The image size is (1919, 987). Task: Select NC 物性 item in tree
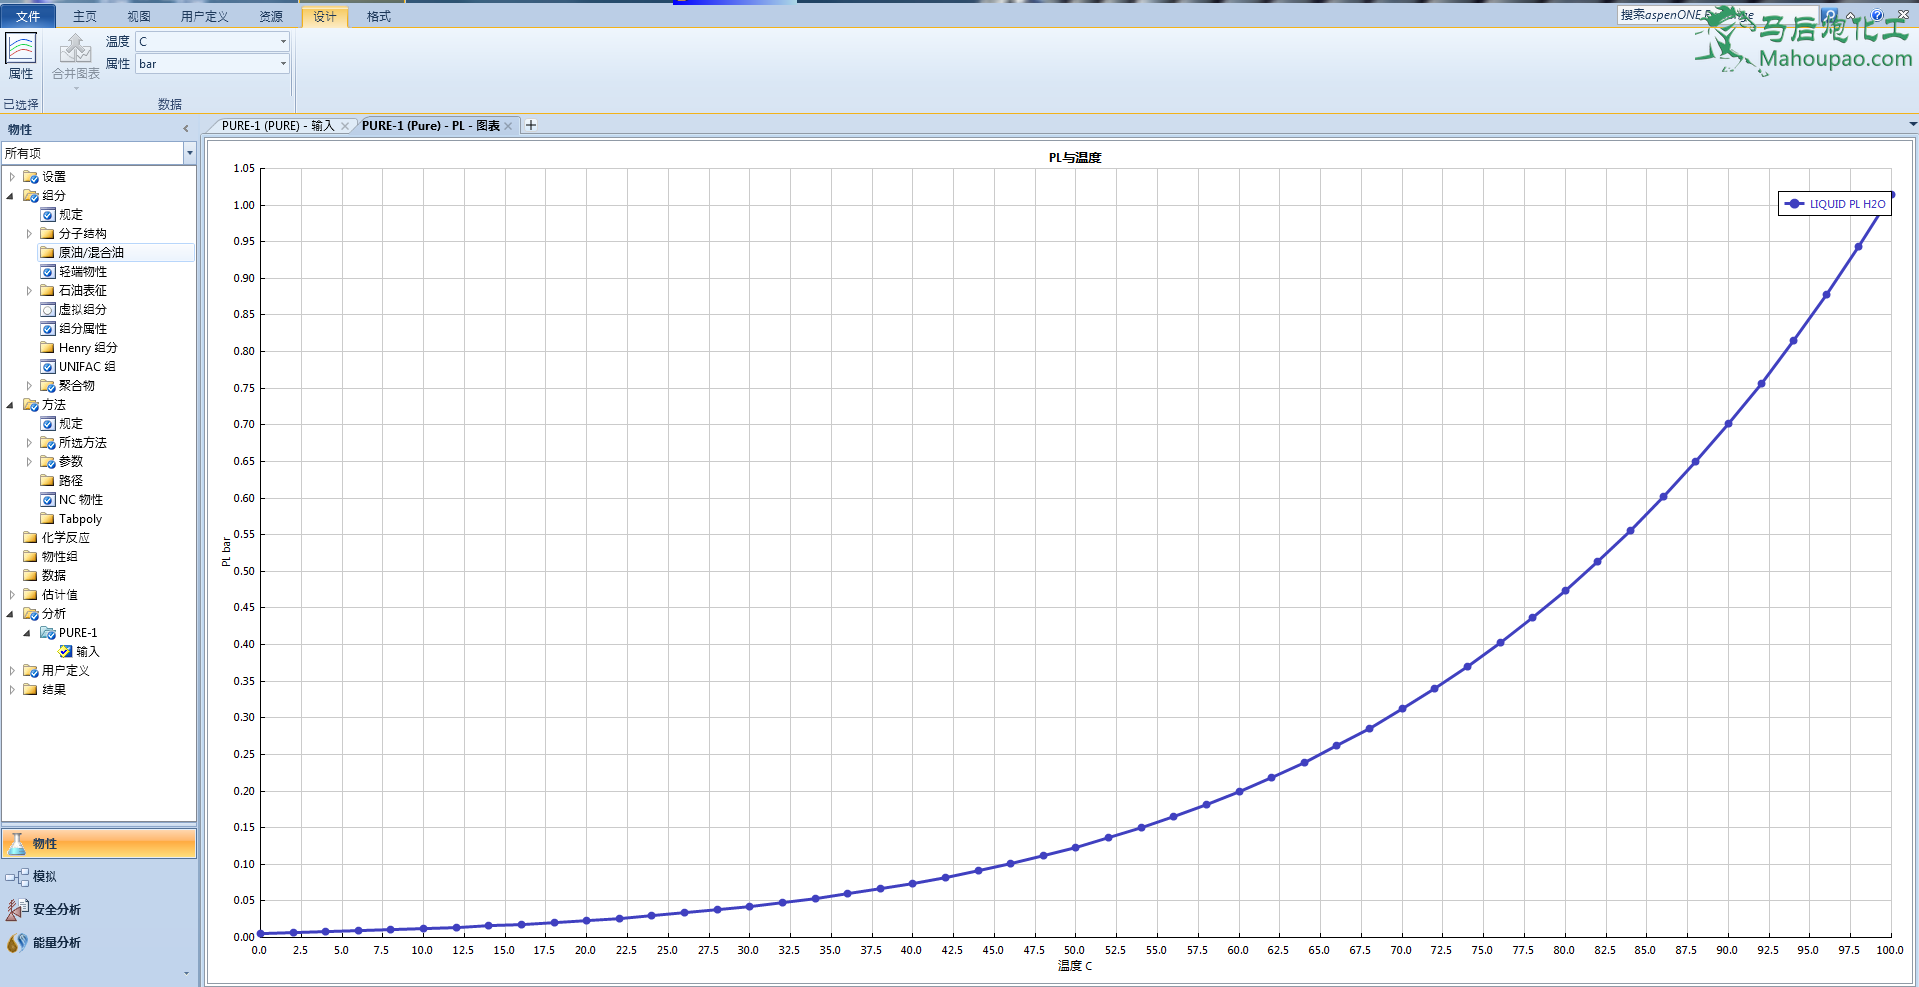coord(80,500)
